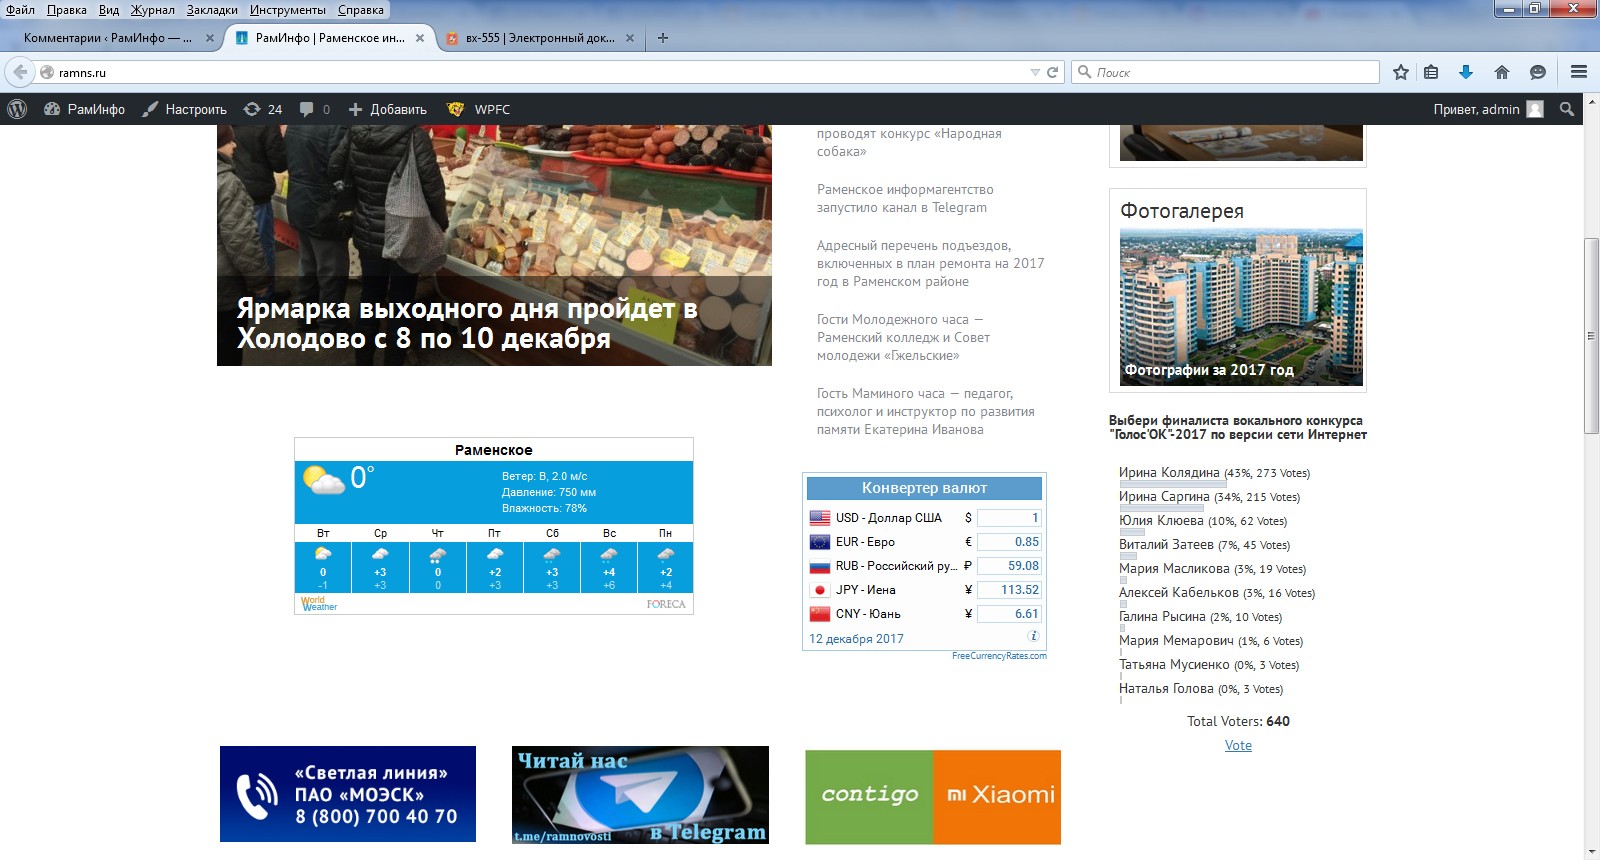
Task: Open the Гости Молодежного часа news link
Action: (903, 337)
